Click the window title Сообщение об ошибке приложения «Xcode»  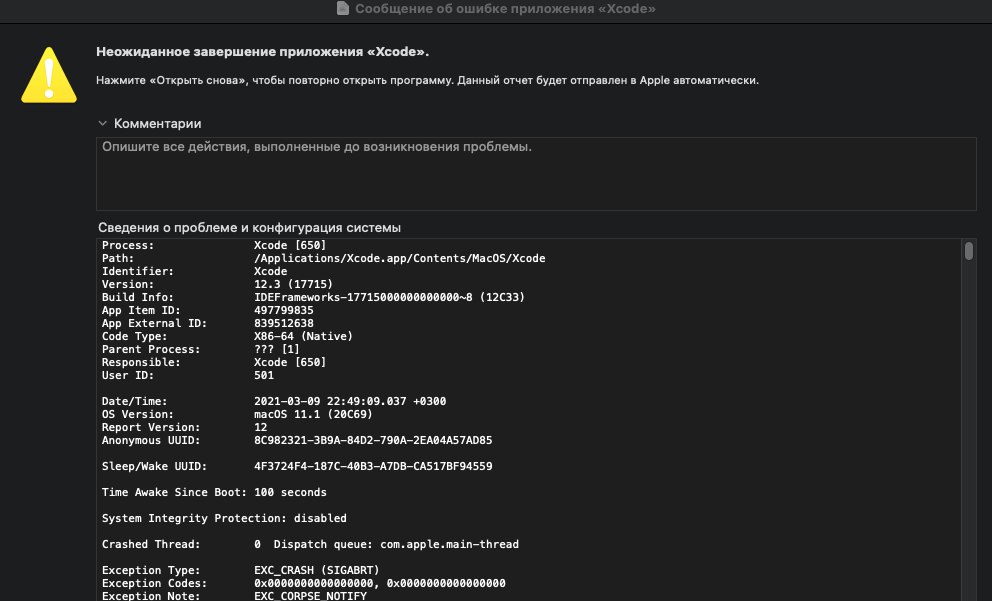coord(505,9)
